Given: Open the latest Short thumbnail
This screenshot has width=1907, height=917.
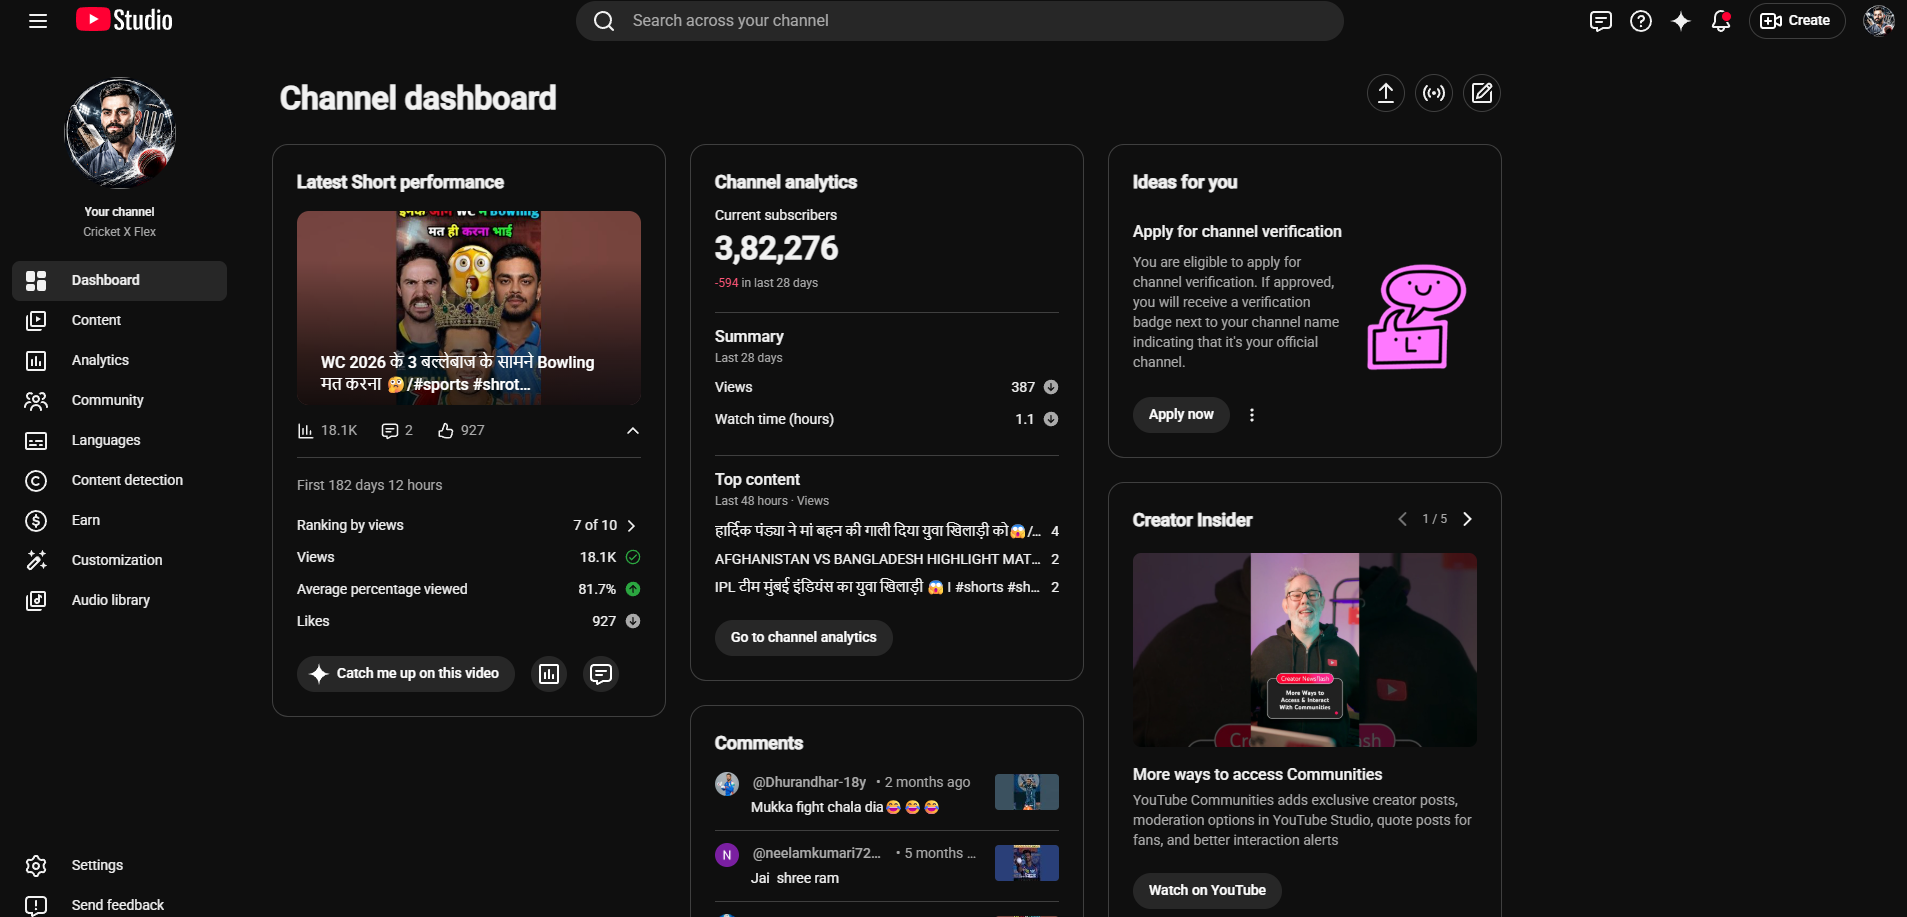Looking at the screenshot, I should [469, 308].
